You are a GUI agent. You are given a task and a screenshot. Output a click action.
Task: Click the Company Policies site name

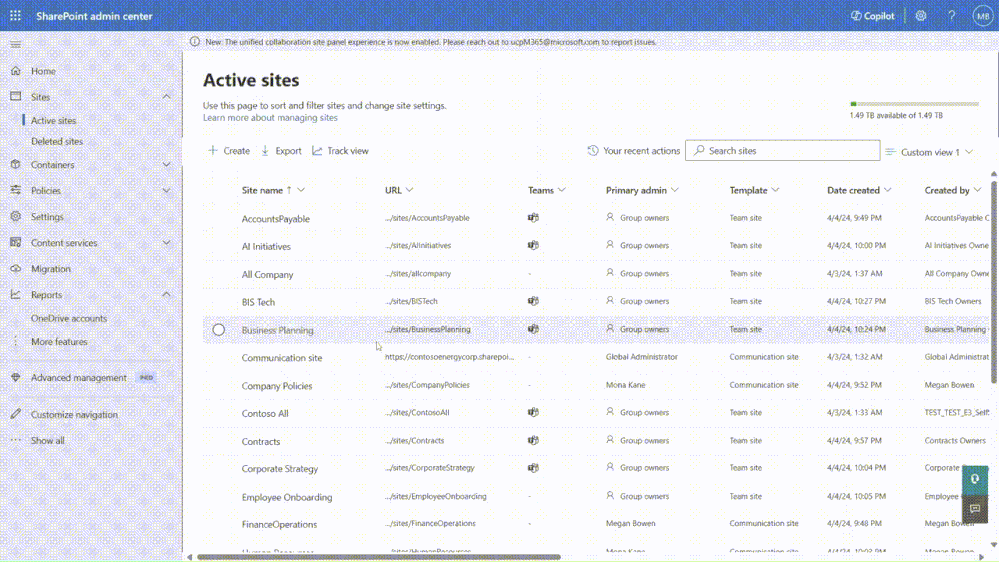(277, 385)
